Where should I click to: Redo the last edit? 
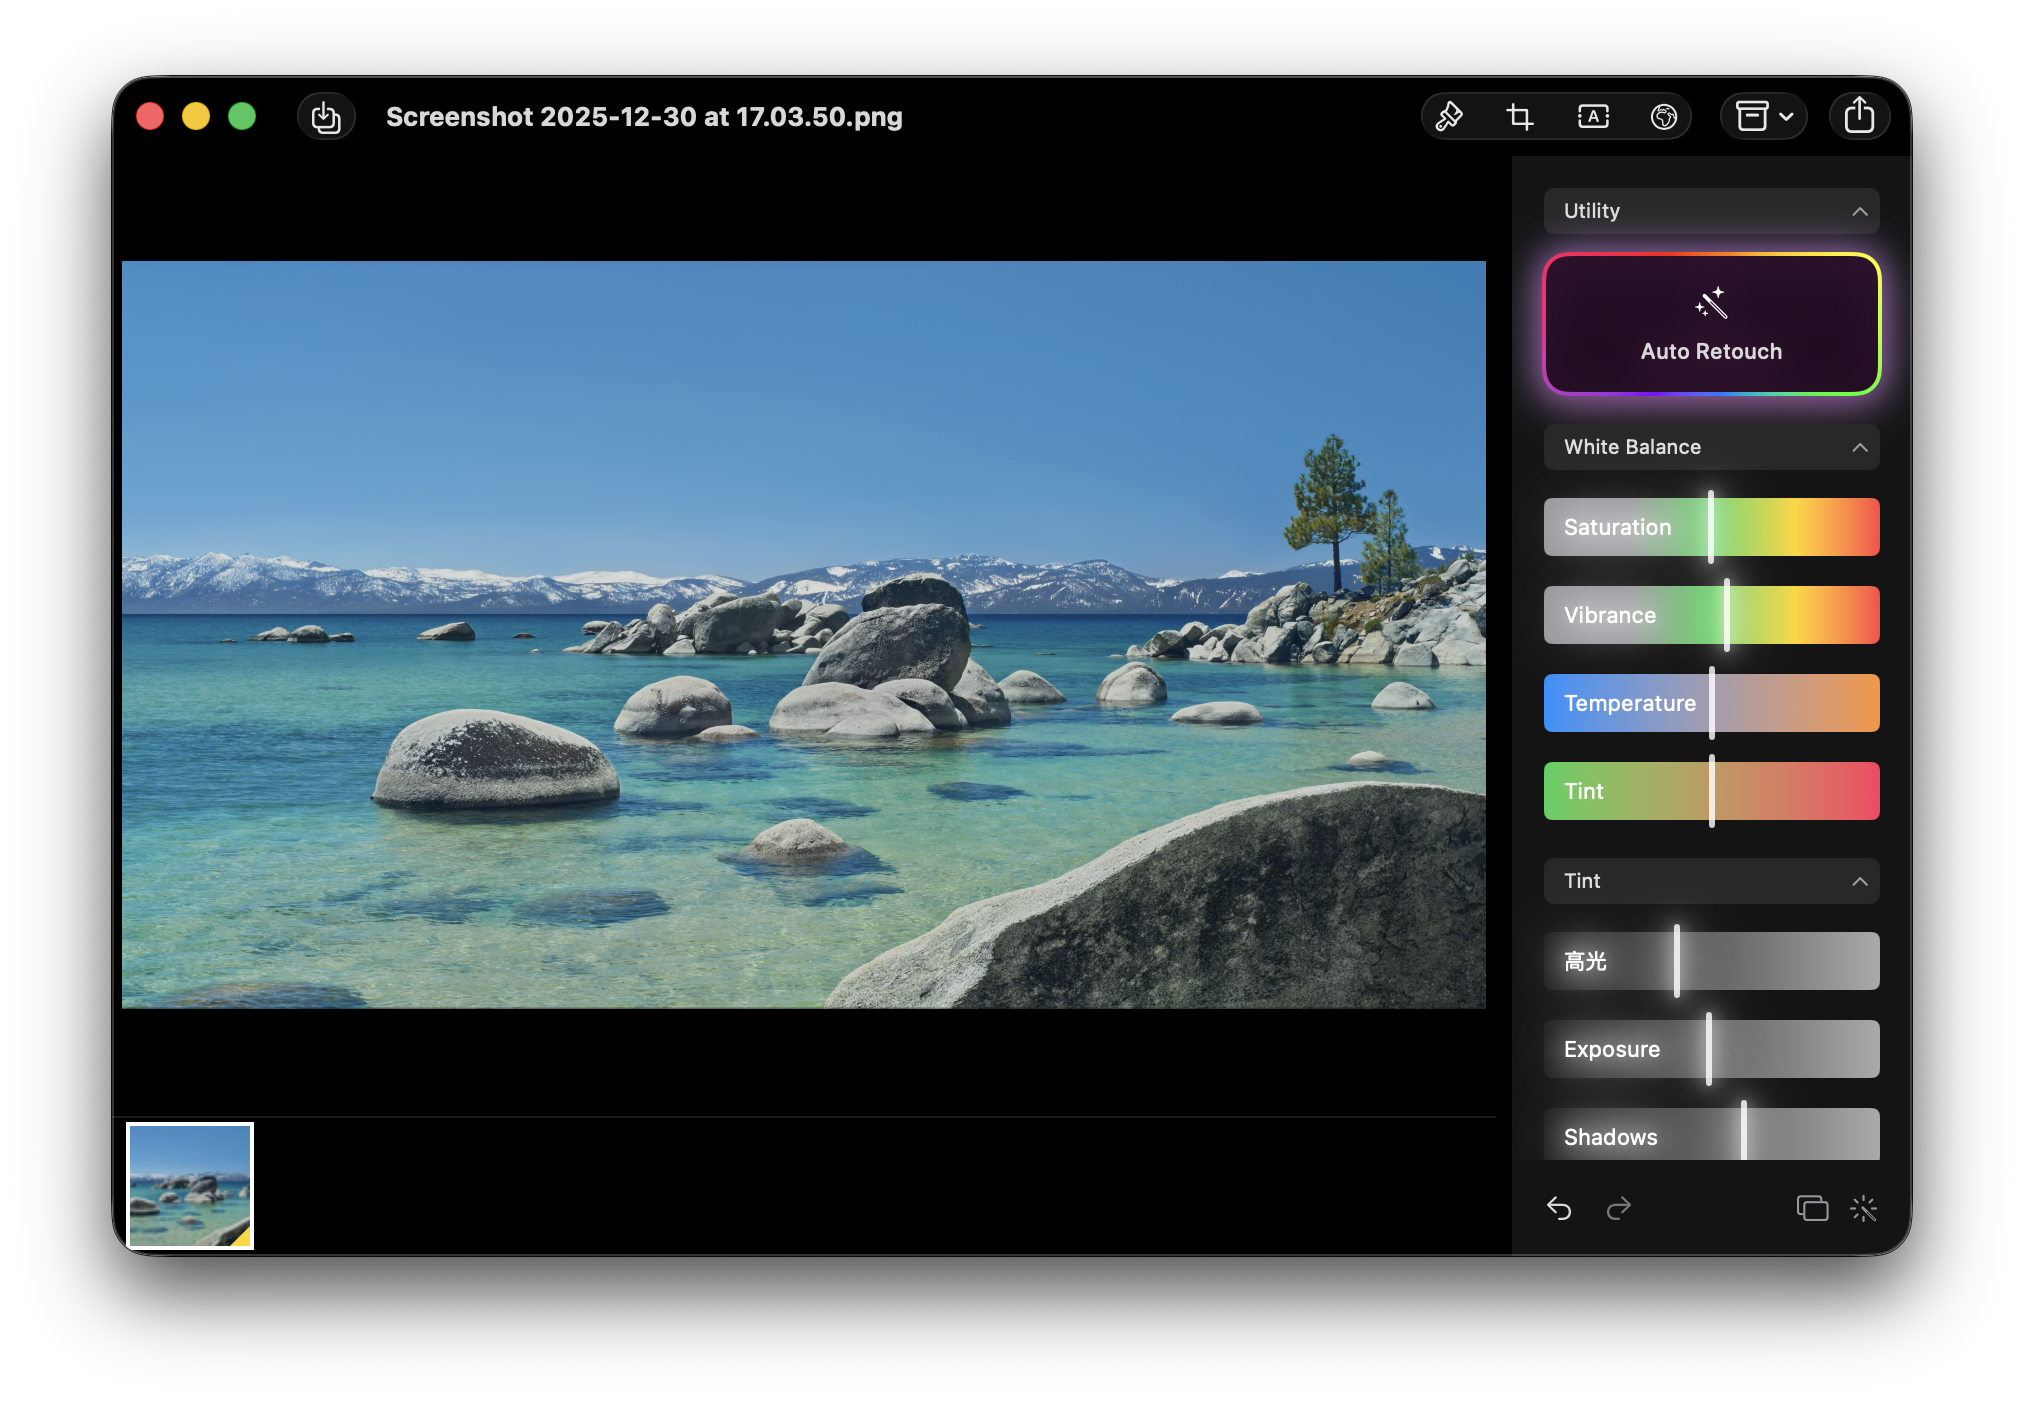tap(1618, 1209)
